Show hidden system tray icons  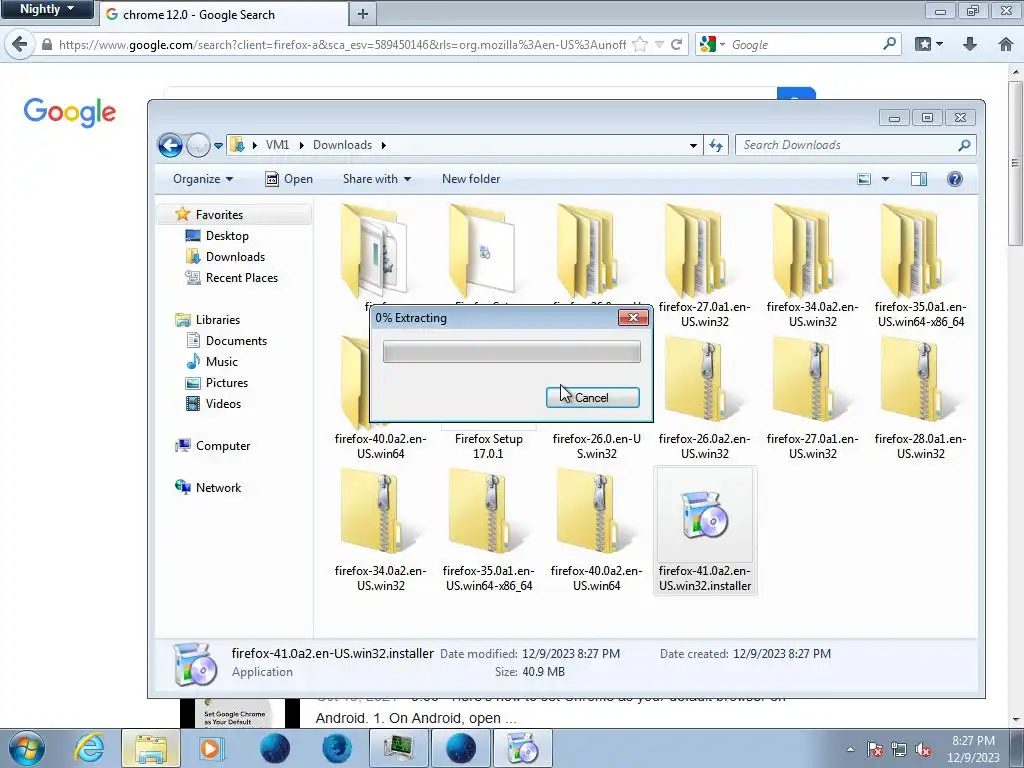pyautogui.click(x=850, y=750)
